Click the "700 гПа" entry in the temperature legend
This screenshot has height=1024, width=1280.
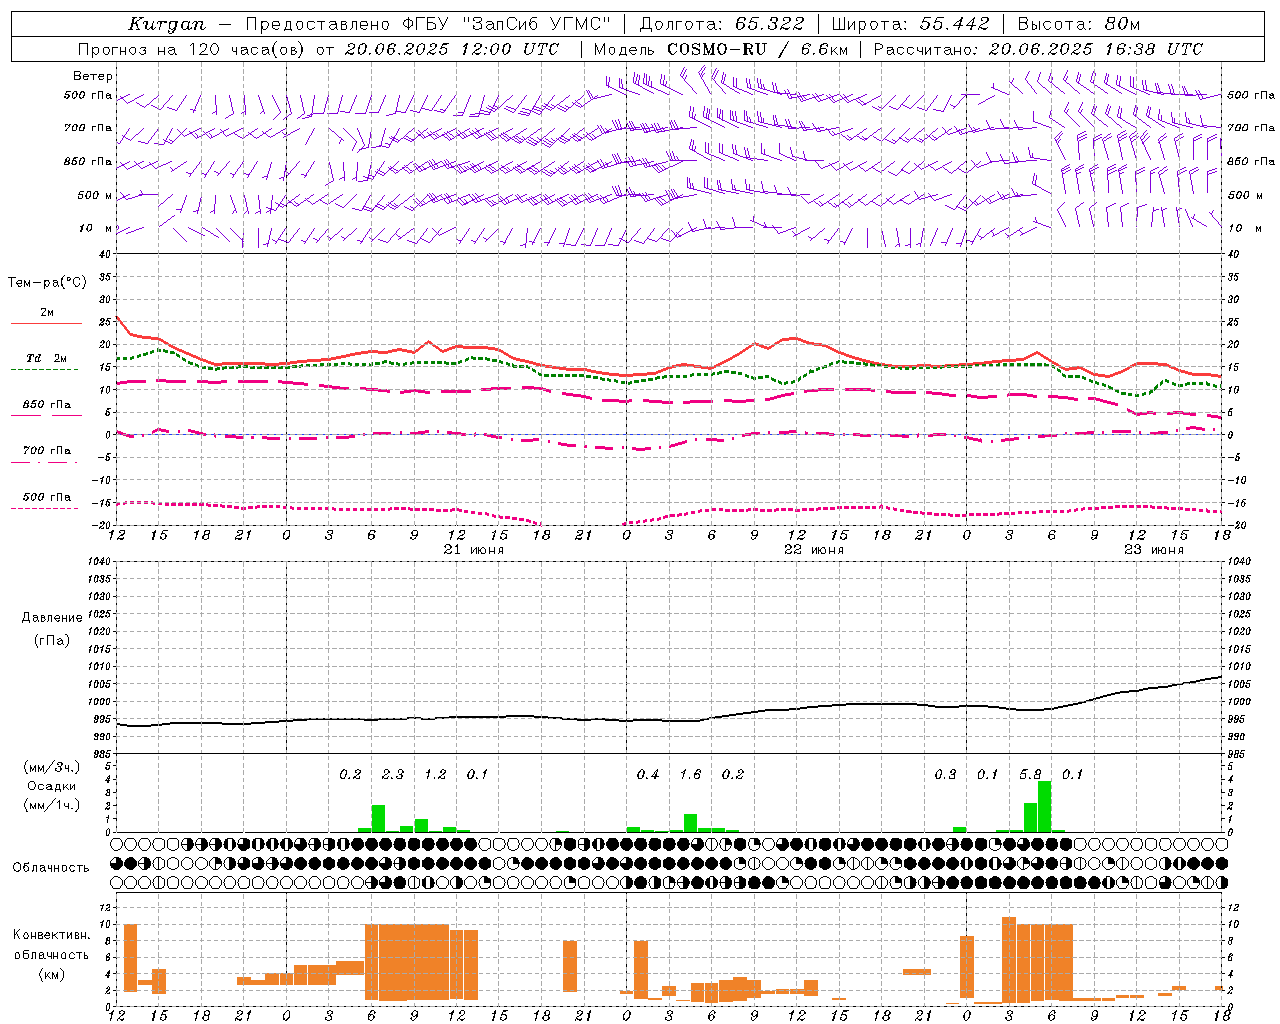47,451
